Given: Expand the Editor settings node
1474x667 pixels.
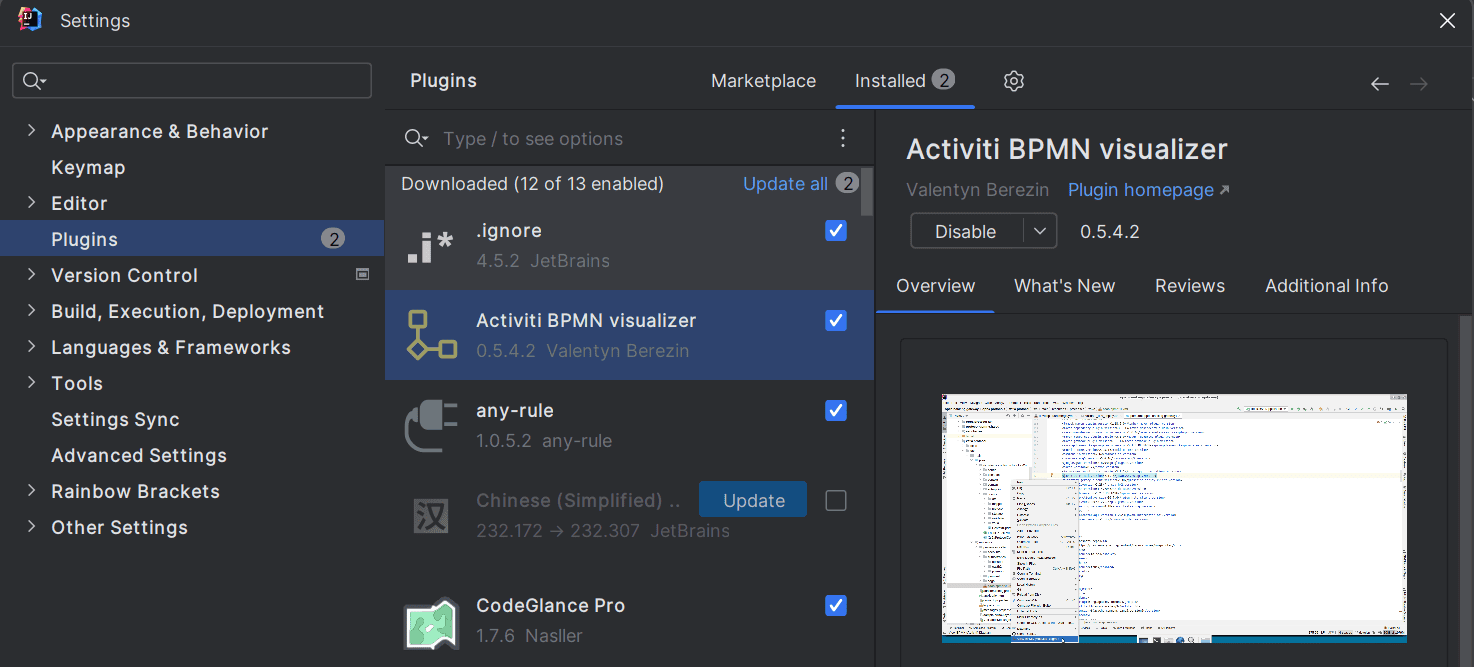Looking at the screenshot, I should (31, 203).
